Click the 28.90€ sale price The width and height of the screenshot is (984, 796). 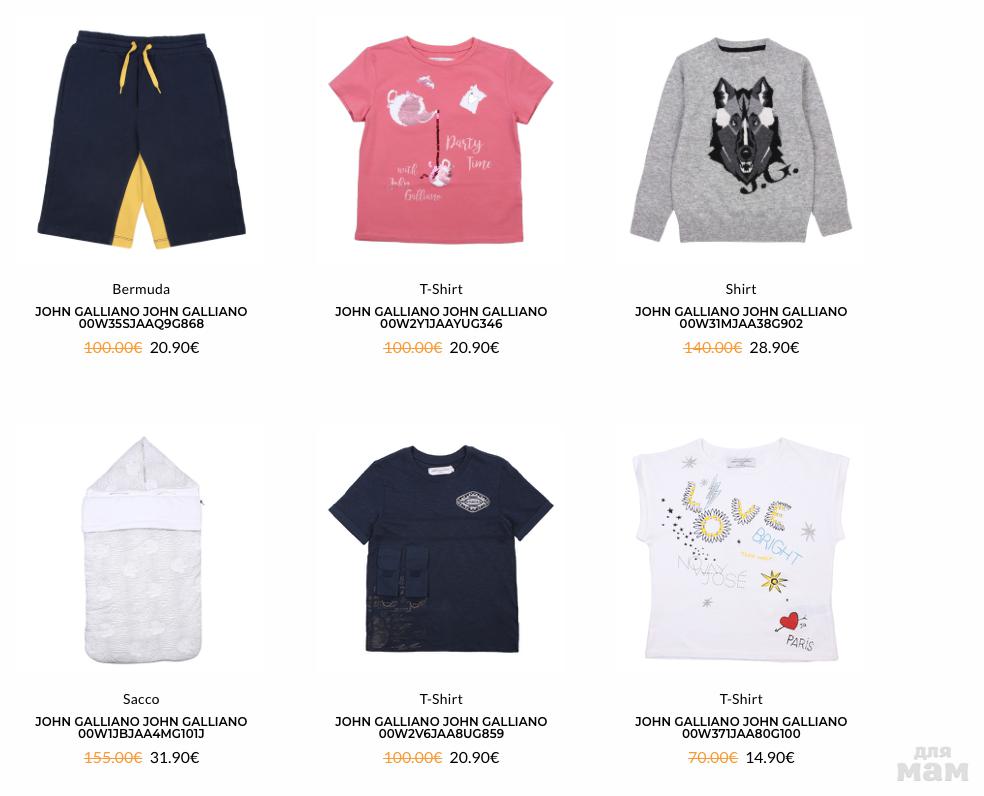point(774,348)
